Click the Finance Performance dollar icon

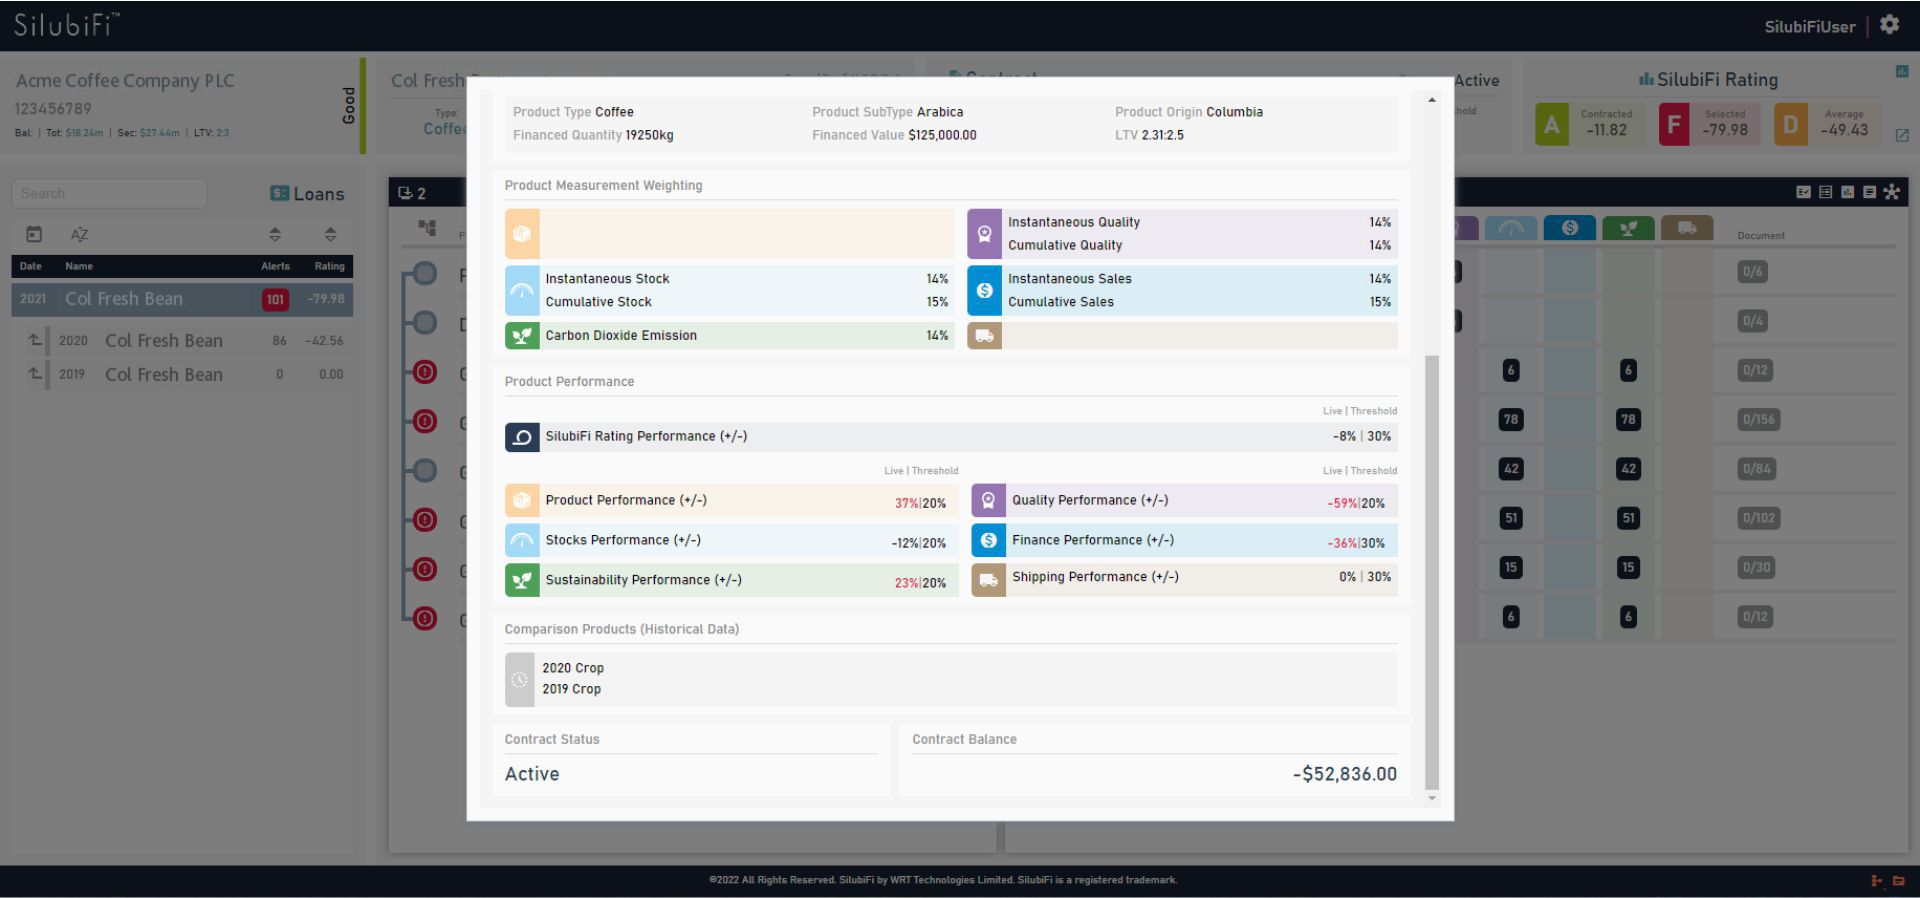coord(988,541)
